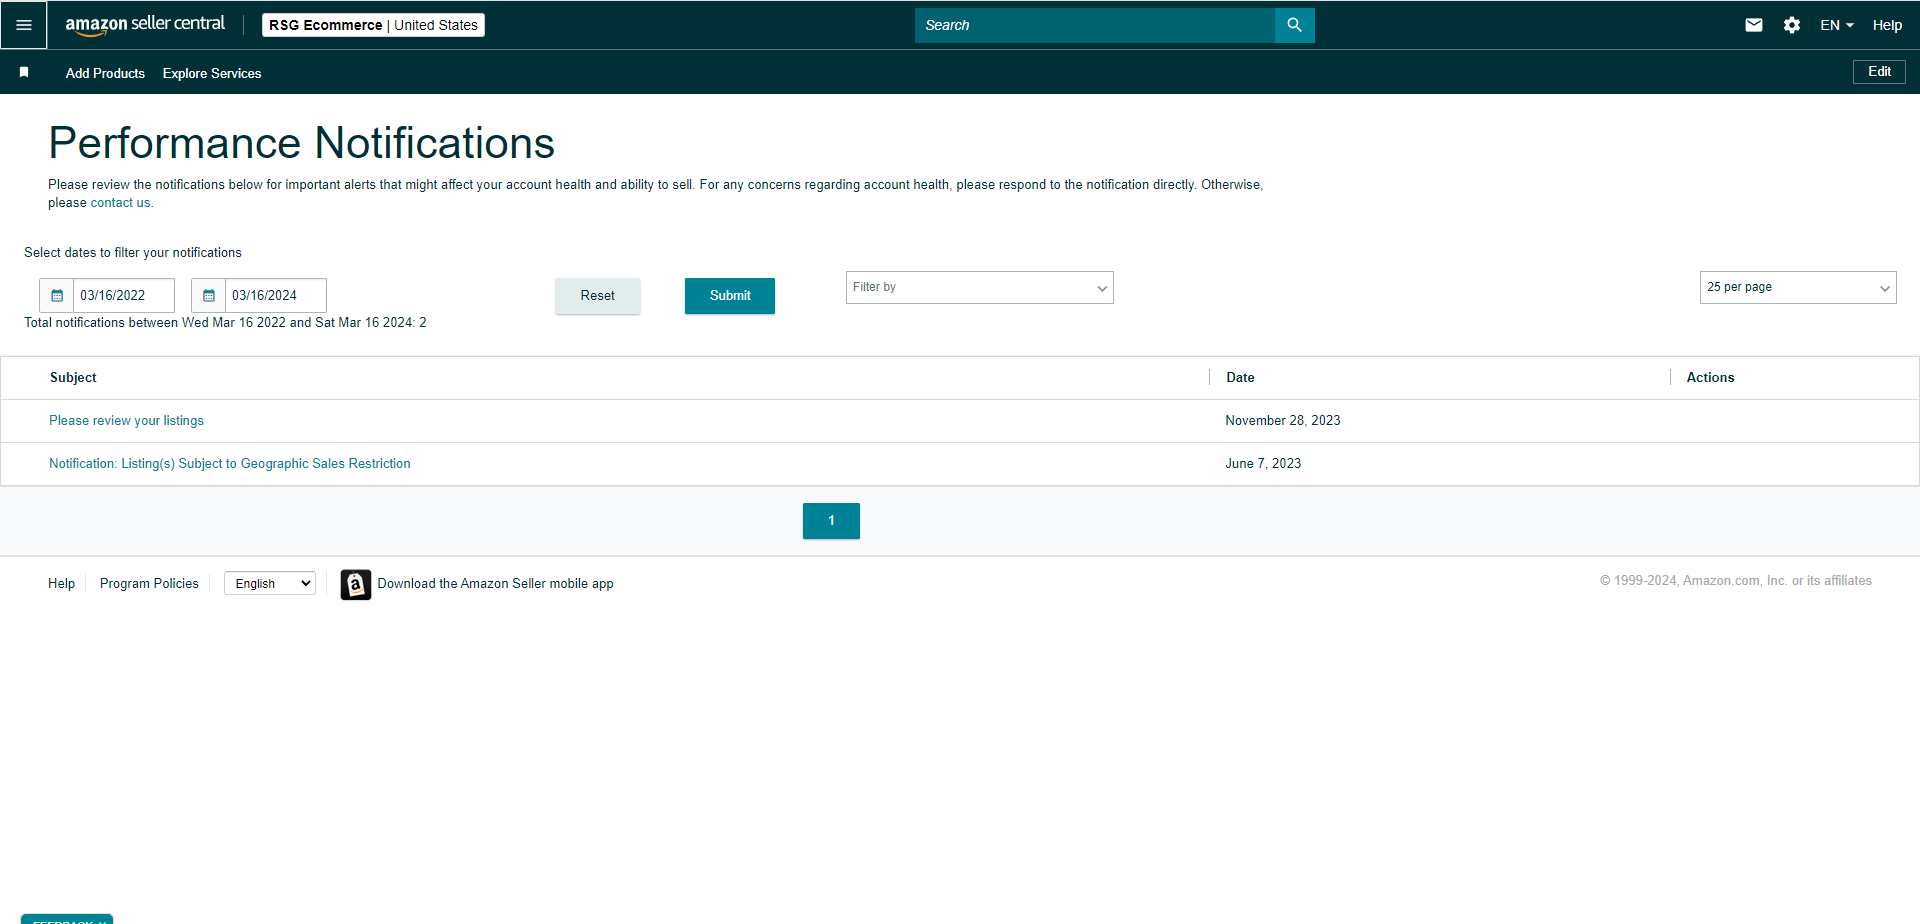Click the Reset button
The width and height of the screenshot is (1920, 924).
click(x=598, y=296)
